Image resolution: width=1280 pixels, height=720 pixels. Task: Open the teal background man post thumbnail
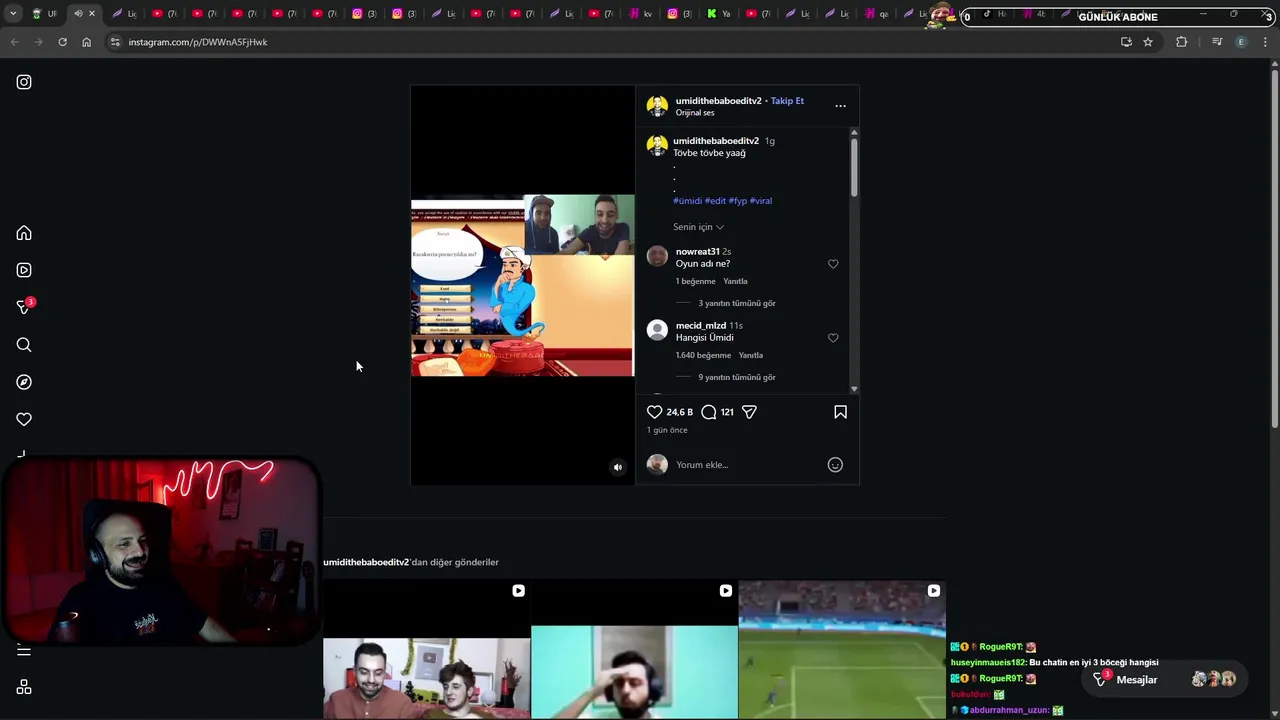click(x=634, y=649)
